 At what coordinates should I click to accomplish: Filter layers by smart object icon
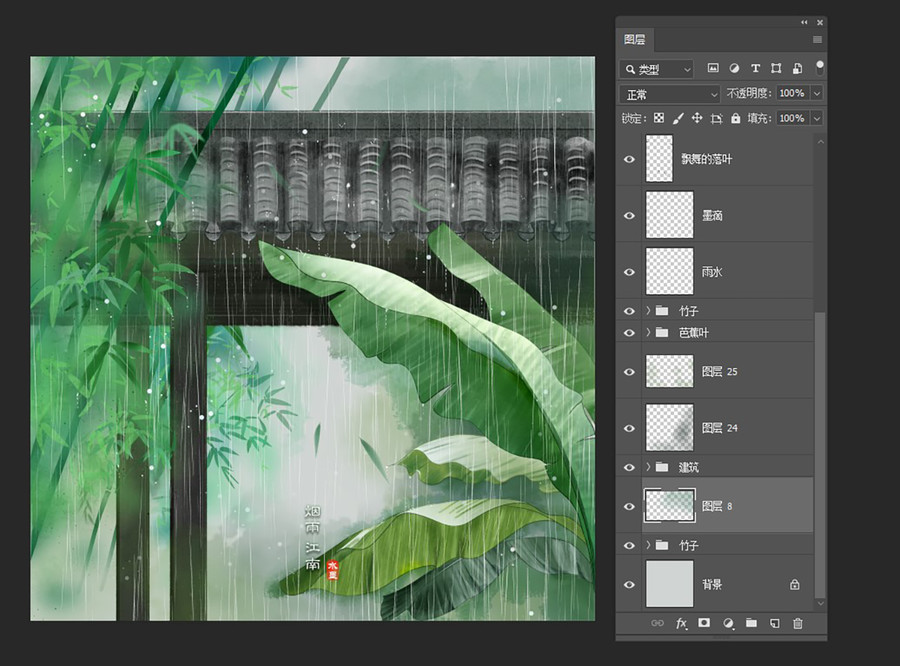pyautogui.click(x=797, y=68)
